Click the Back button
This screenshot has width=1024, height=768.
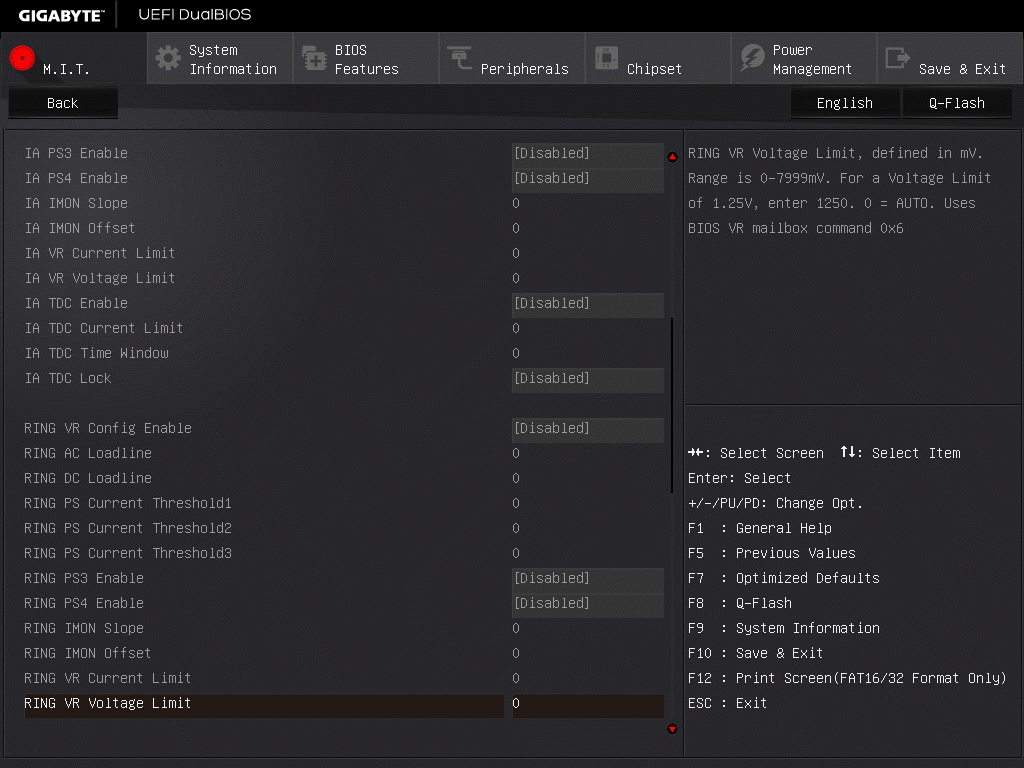pyautogui.click(x=63, y=103)
